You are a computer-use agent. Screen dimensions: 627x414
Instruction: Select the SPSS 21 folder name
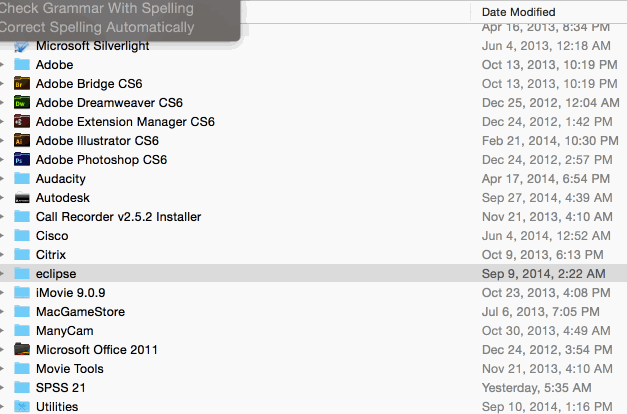pyautogui.click(x=61, y=388)
